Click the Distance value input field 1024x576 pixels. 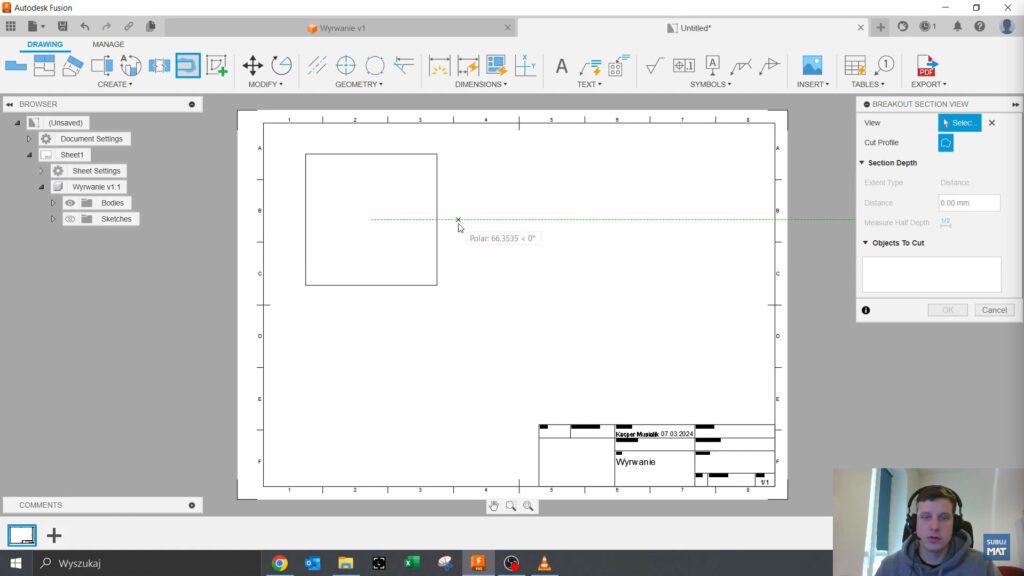pos(967,202)
